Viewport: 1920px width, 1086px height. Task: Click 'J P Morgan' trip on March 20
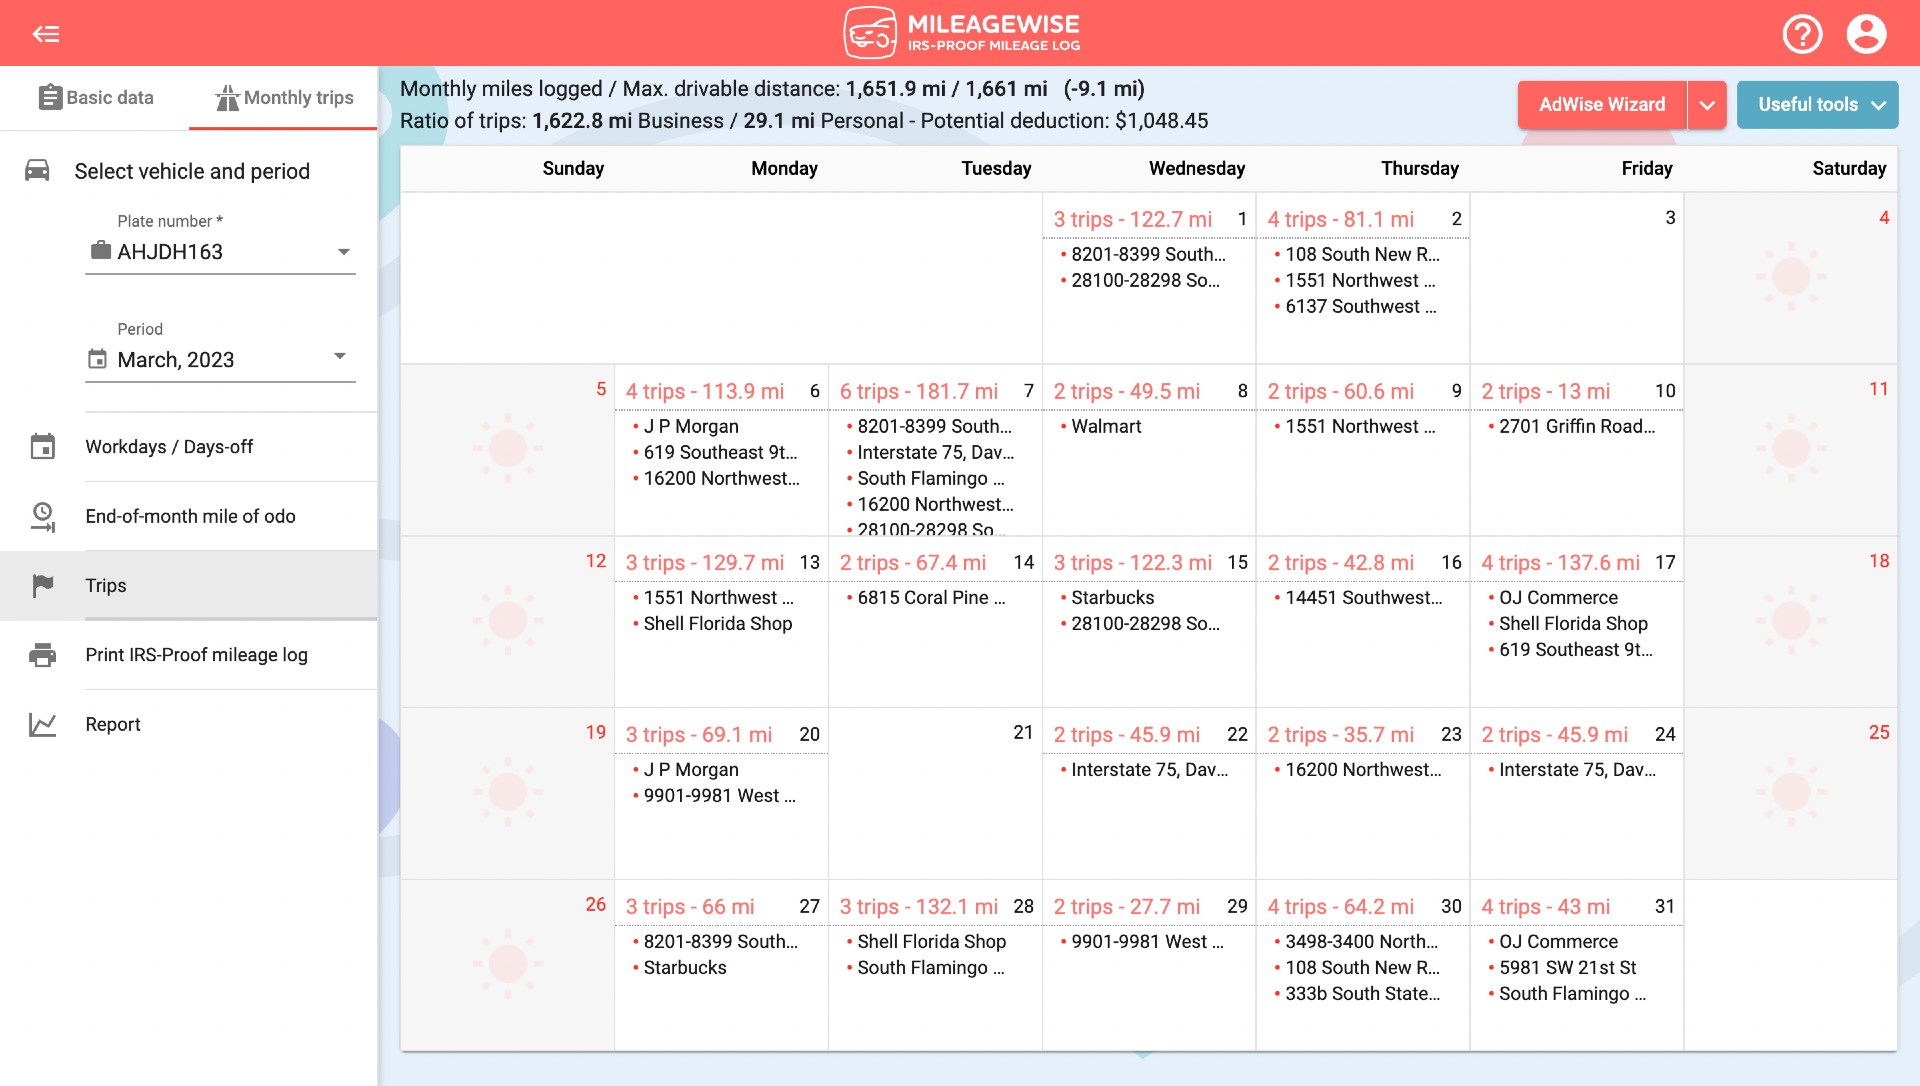click(691, 769)
